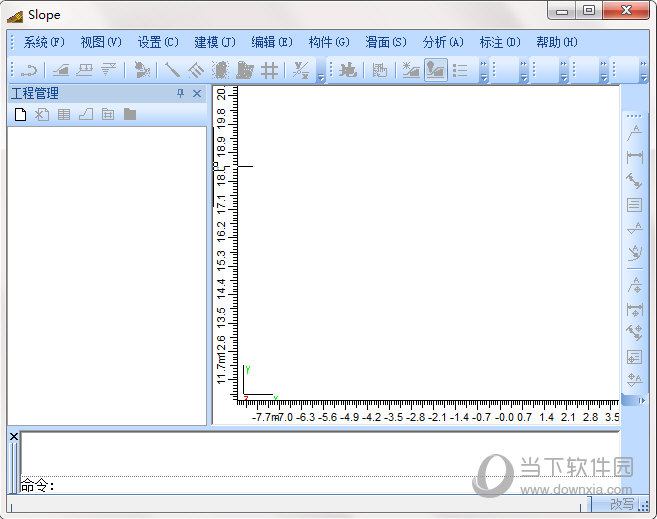
Task: Click the slope profile toolbar icon
Action: [61, 70]
